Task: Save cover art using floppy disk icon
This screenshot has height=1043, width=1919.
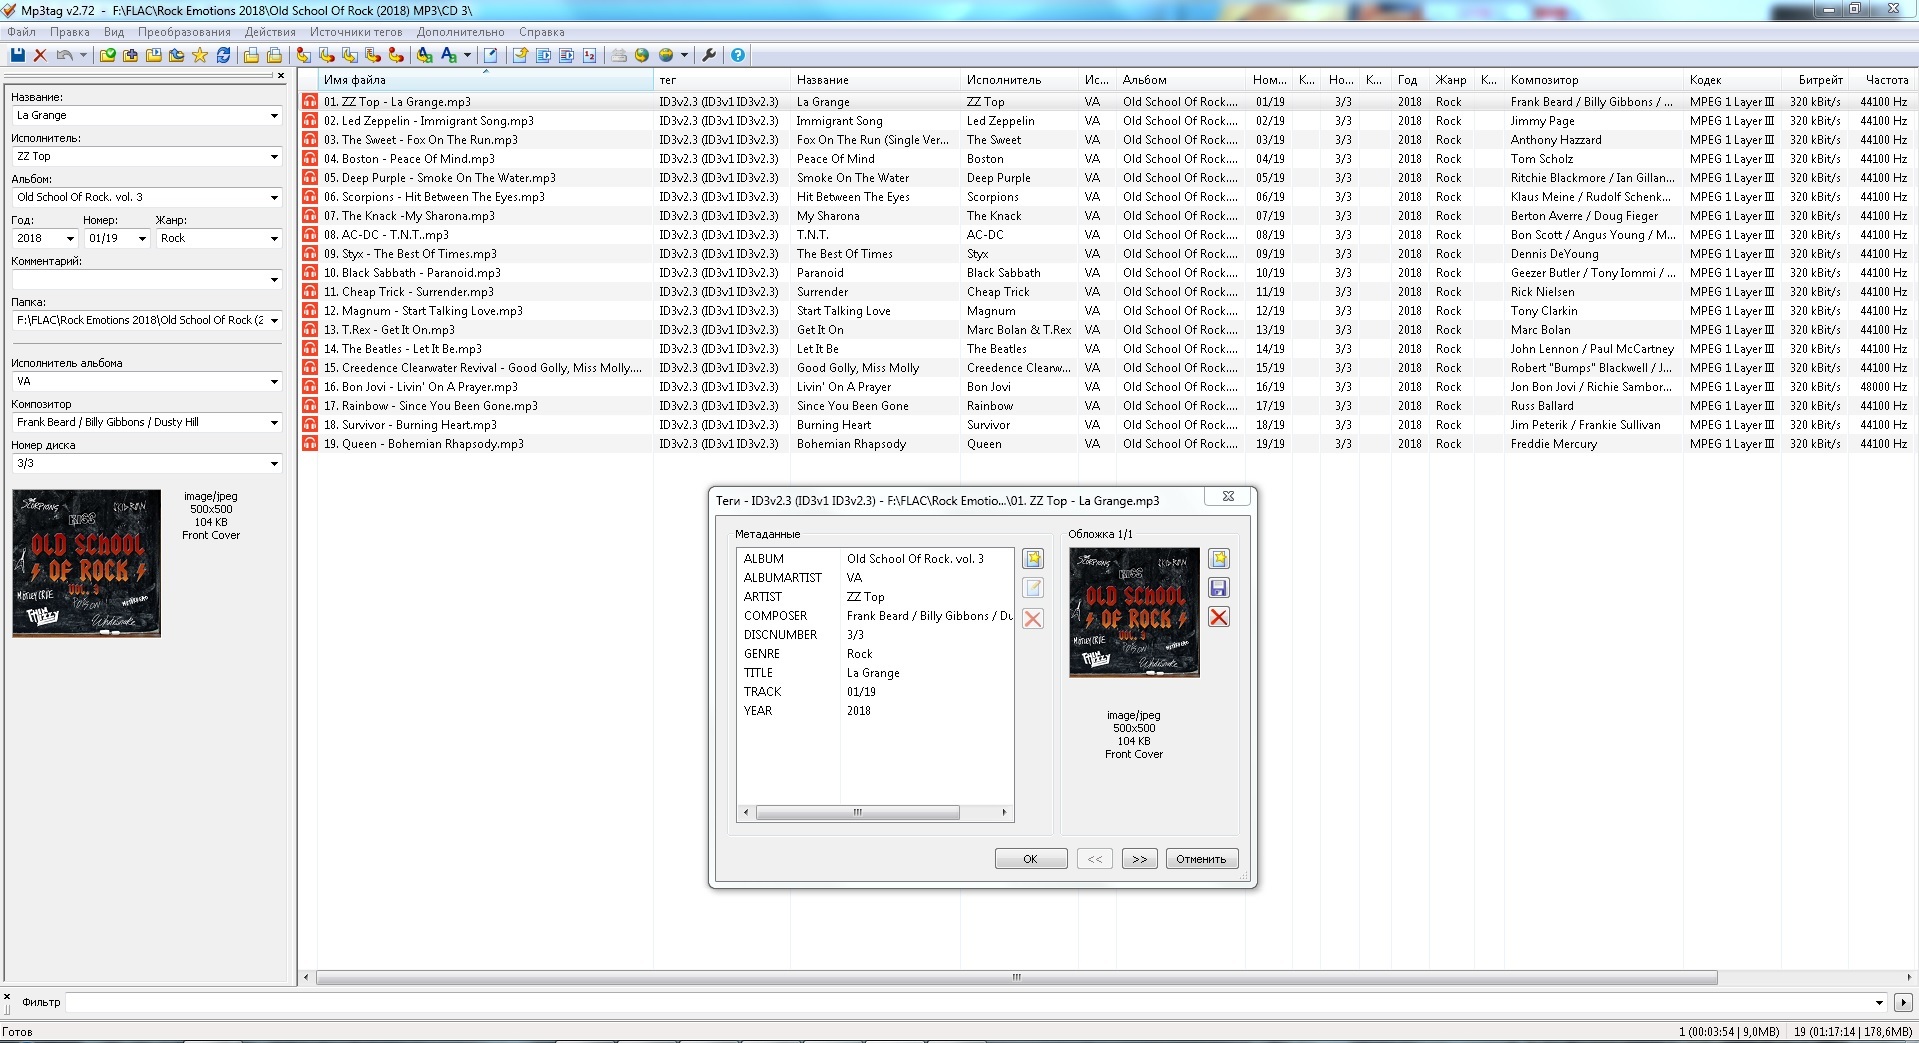Action: coord(1218,588)
